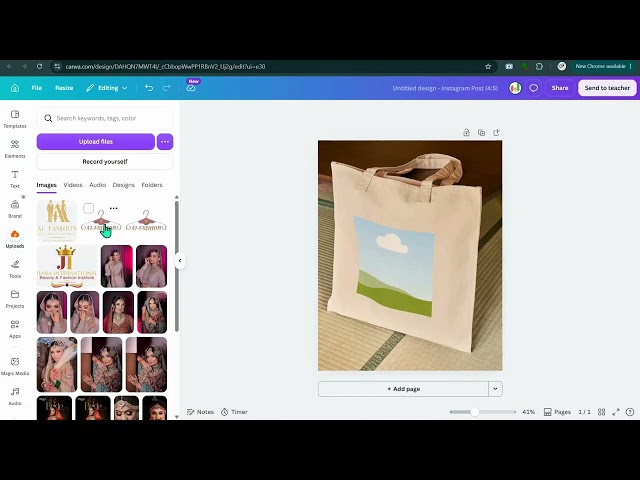Click Send to teacher button
Viewport: 640px width, 480px height.
607,88
